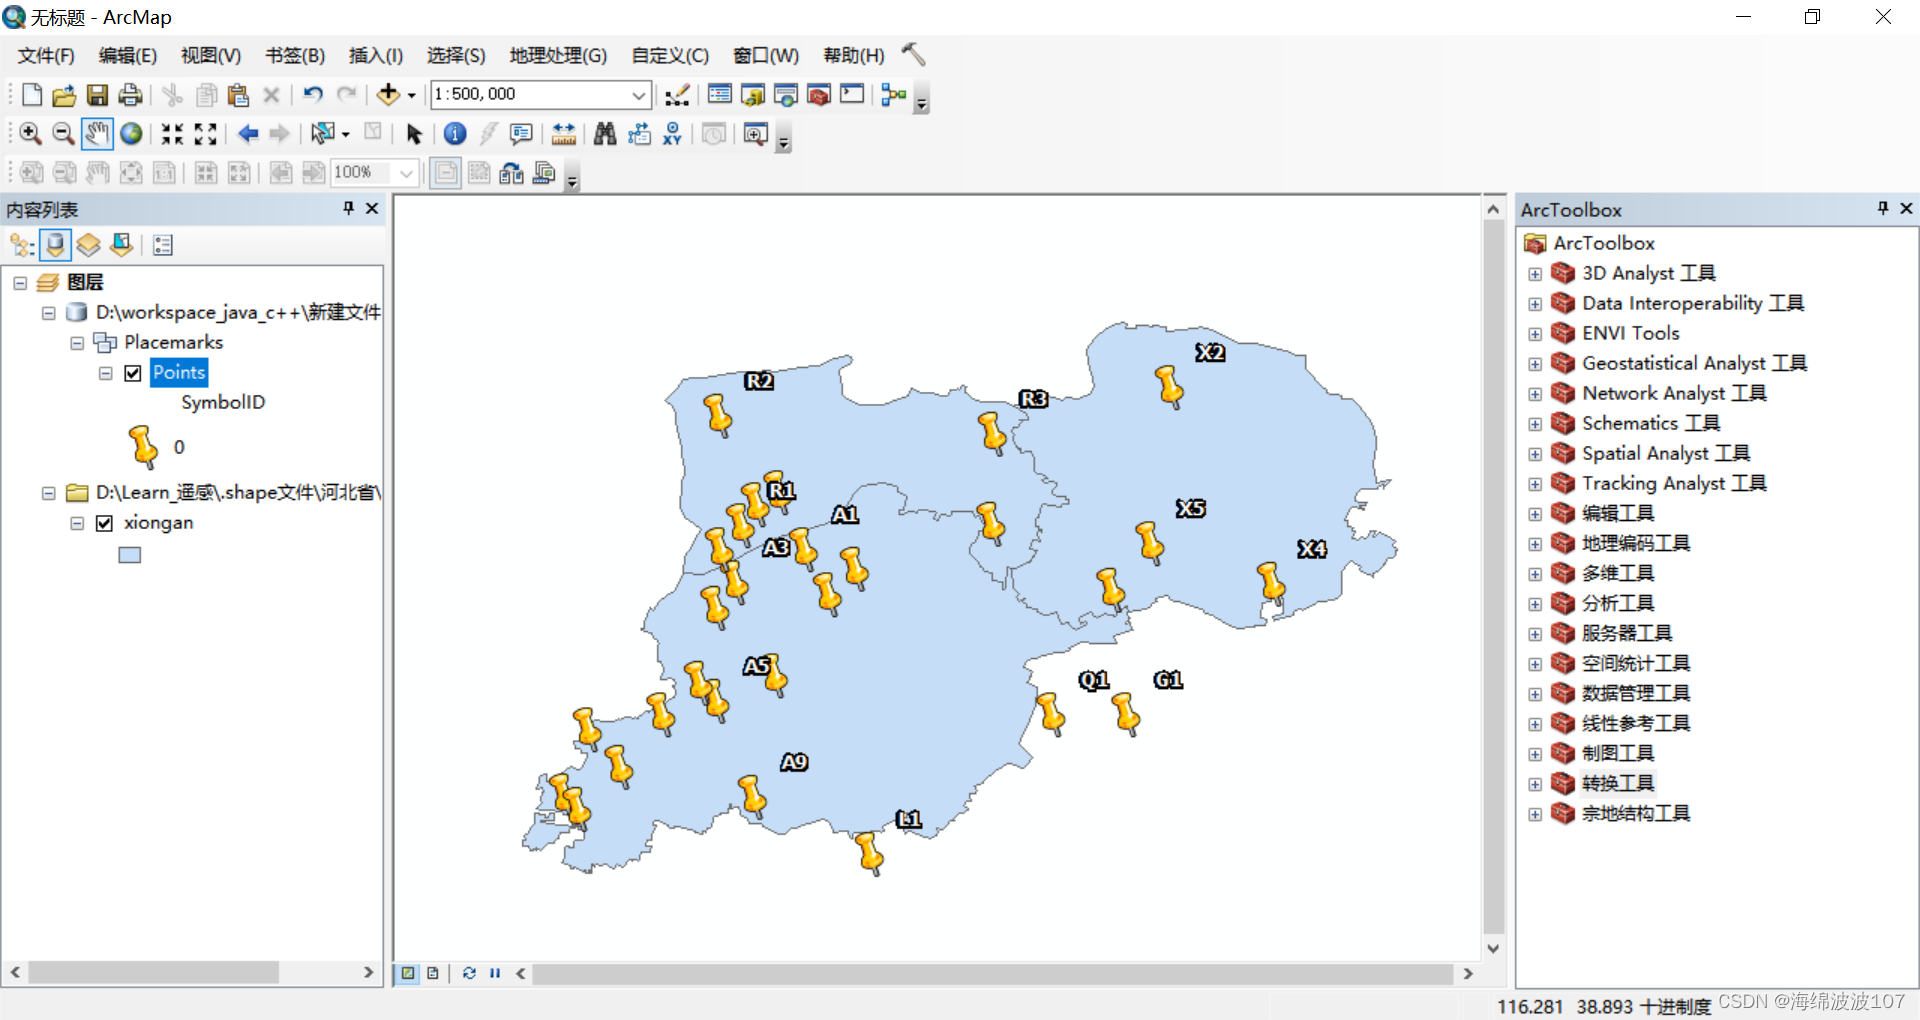Uncheck the Points layer visibility checkbox
Screen dimensions: 1920x1020
click(x=133, y=373)
